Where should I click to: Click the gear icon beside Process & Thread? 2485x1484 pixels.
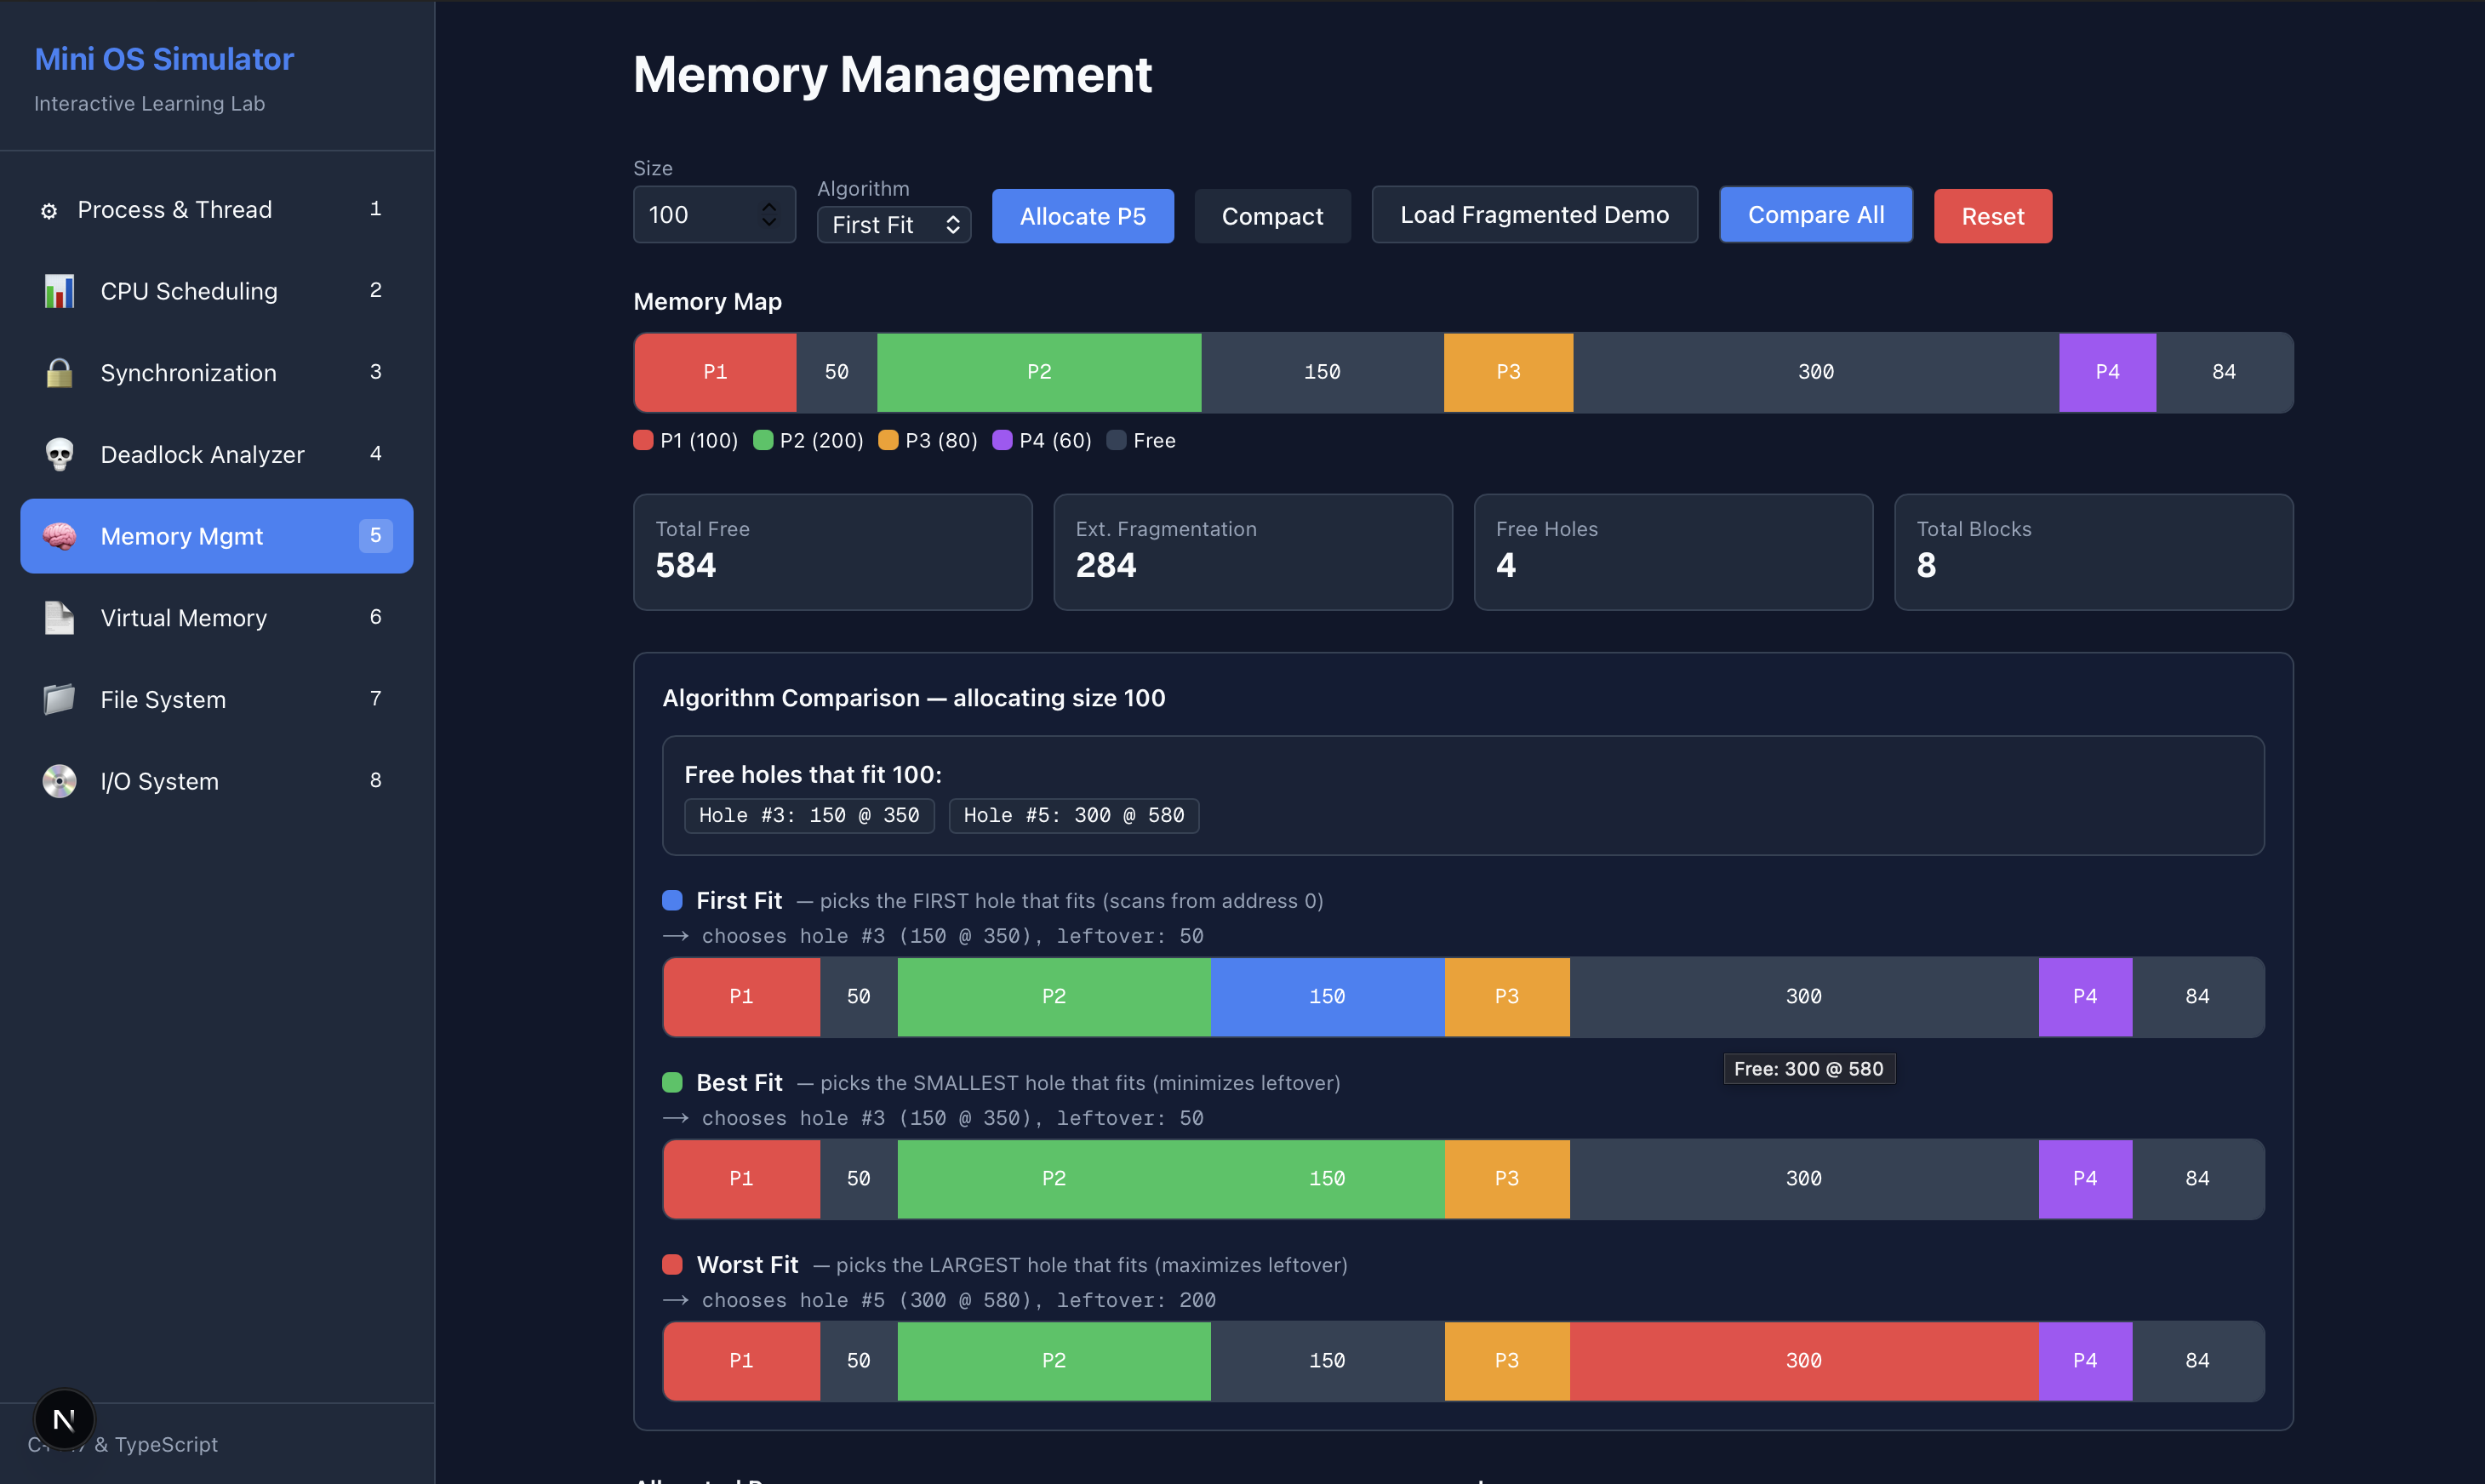click(48, 211)
